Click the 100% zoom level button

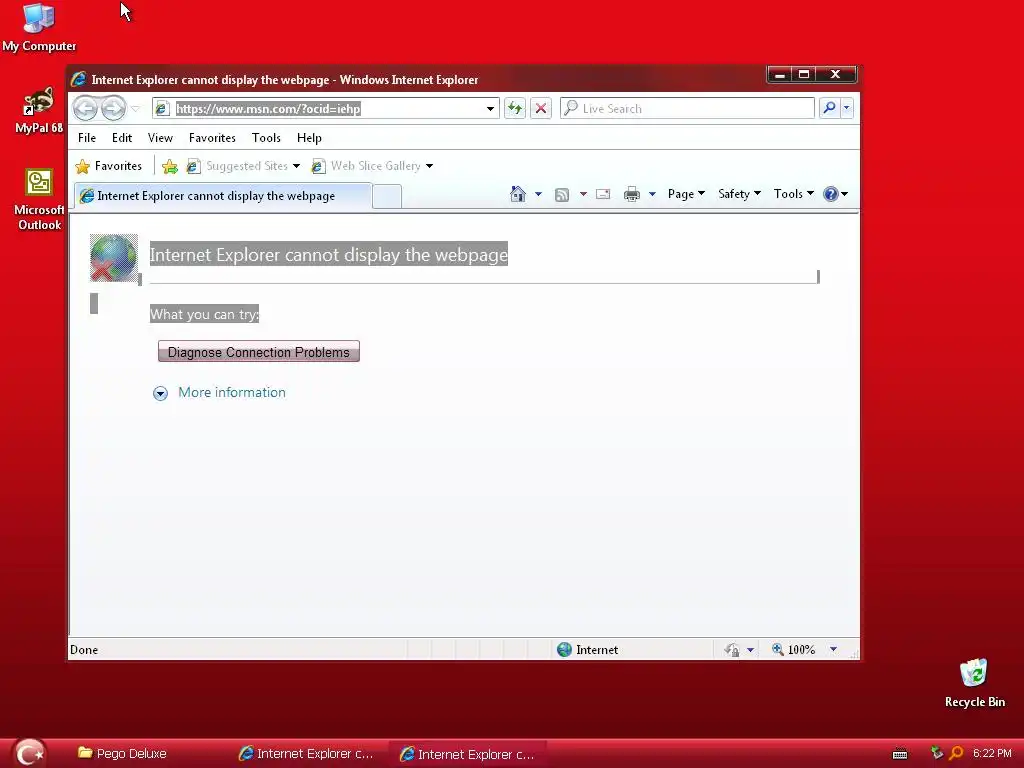[793, 650]
